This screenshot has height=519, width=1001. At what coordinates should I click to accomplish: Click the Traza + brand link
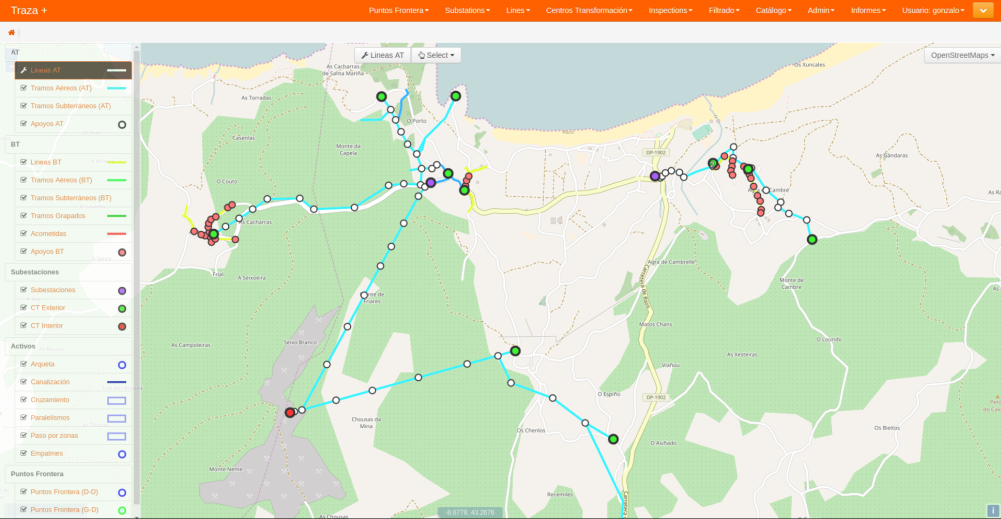(x=29, y=10)
